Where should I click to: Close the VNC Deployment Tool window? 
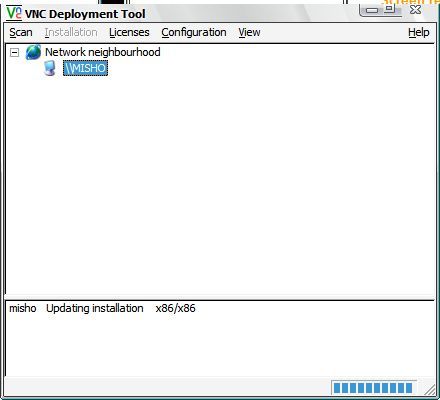[x=416, y=9]
